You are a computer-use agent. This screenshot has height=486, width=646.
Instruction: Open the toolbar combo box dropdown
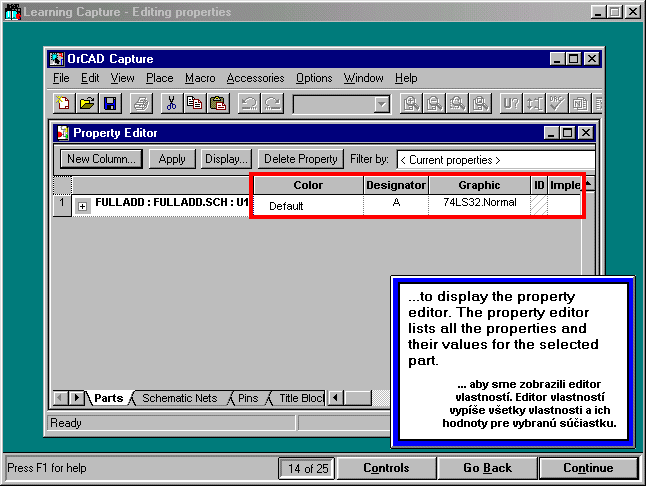point(381,104)
